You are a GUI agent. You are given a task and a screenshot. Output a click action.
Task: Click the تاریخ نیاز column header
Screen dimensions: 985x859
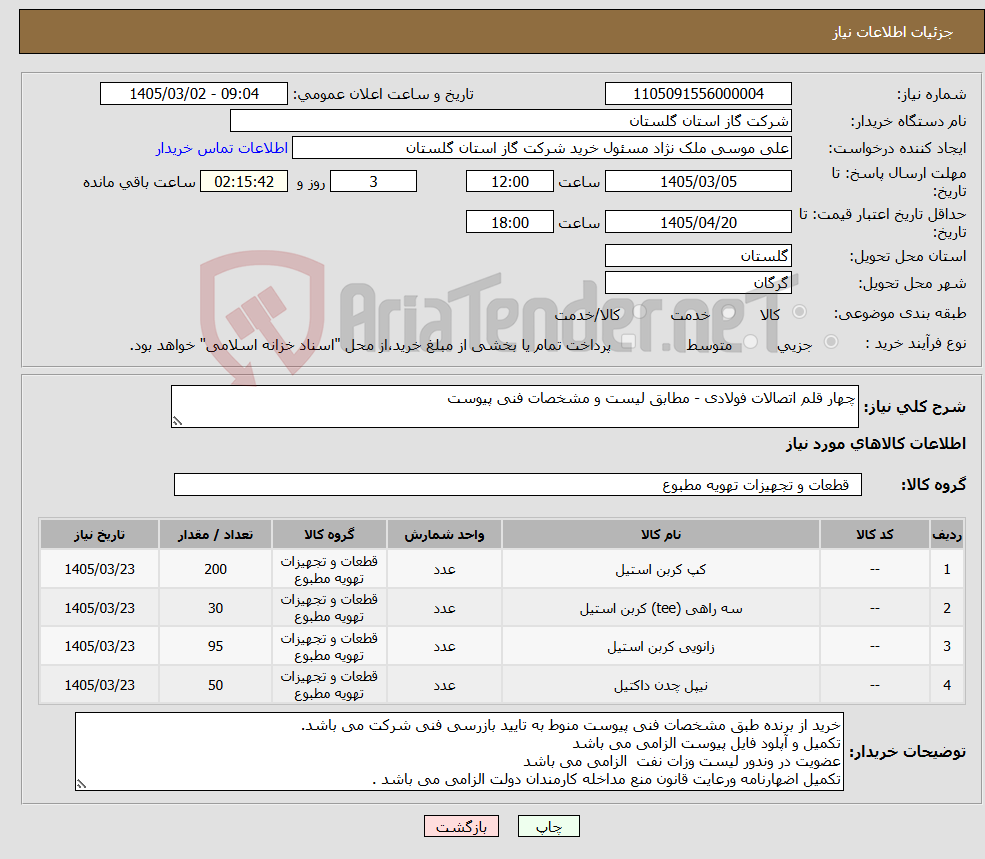pos(99,534)
